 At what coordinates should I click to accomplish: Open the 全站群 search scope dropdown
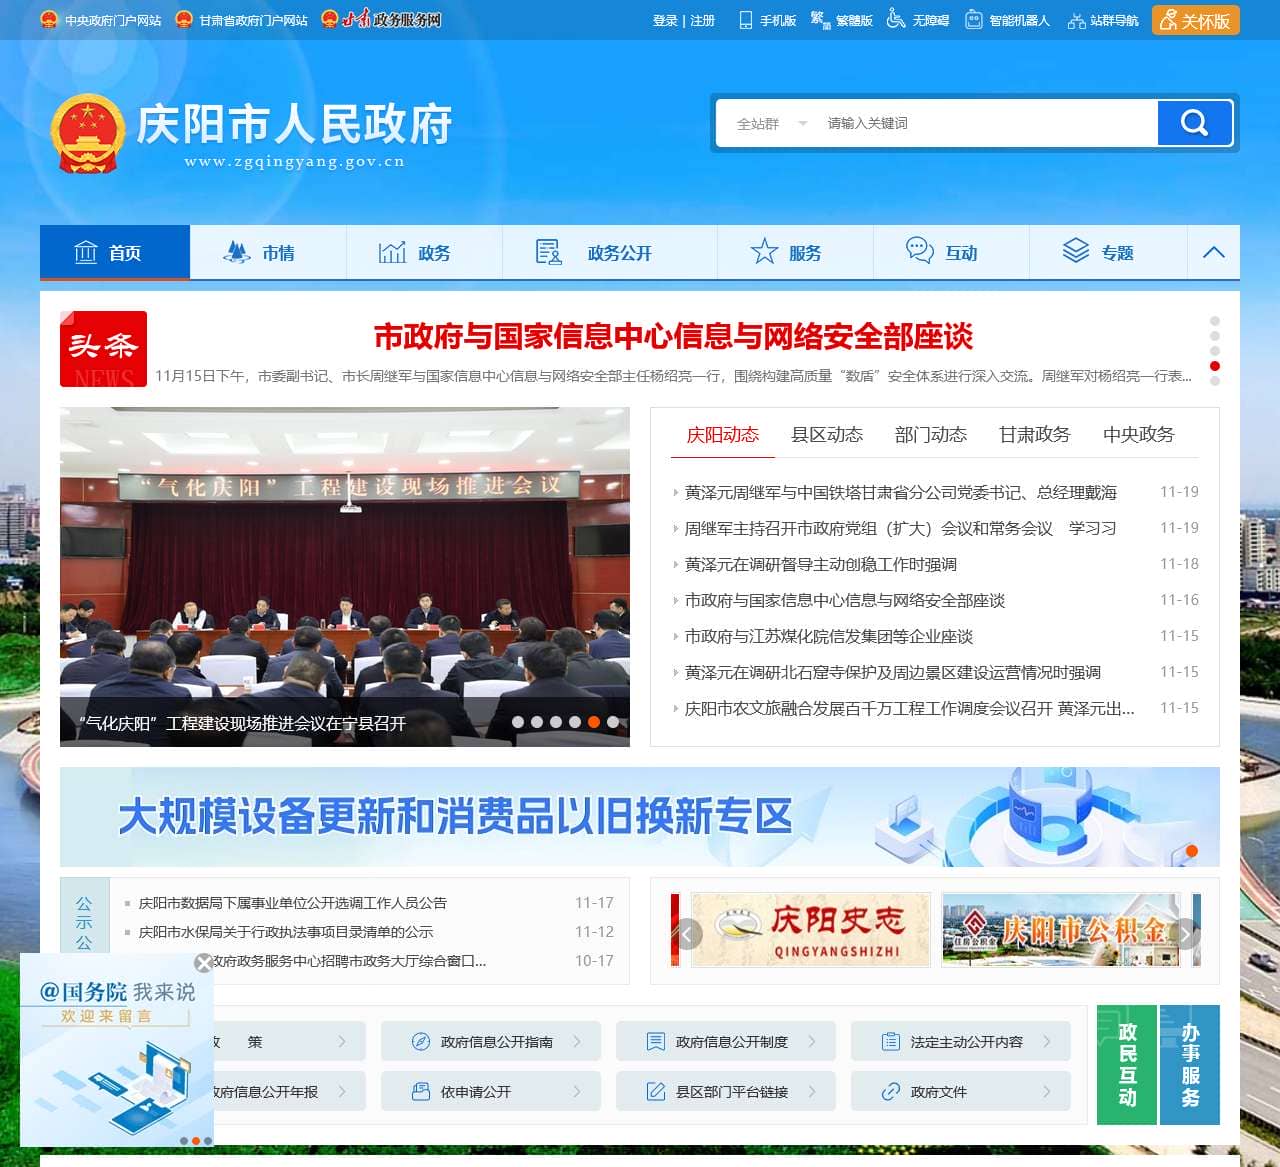click(770, 123)
